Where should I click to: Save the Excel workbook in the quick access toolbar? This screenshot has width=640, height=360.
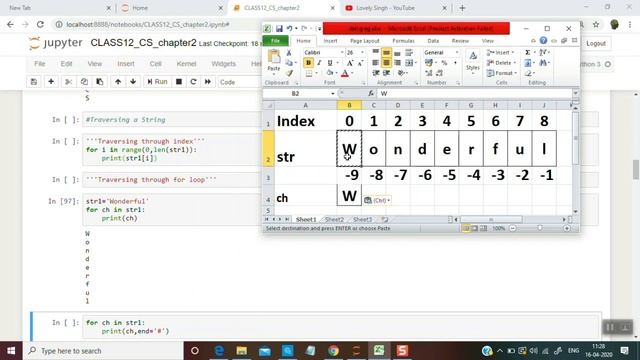point(279,29)
